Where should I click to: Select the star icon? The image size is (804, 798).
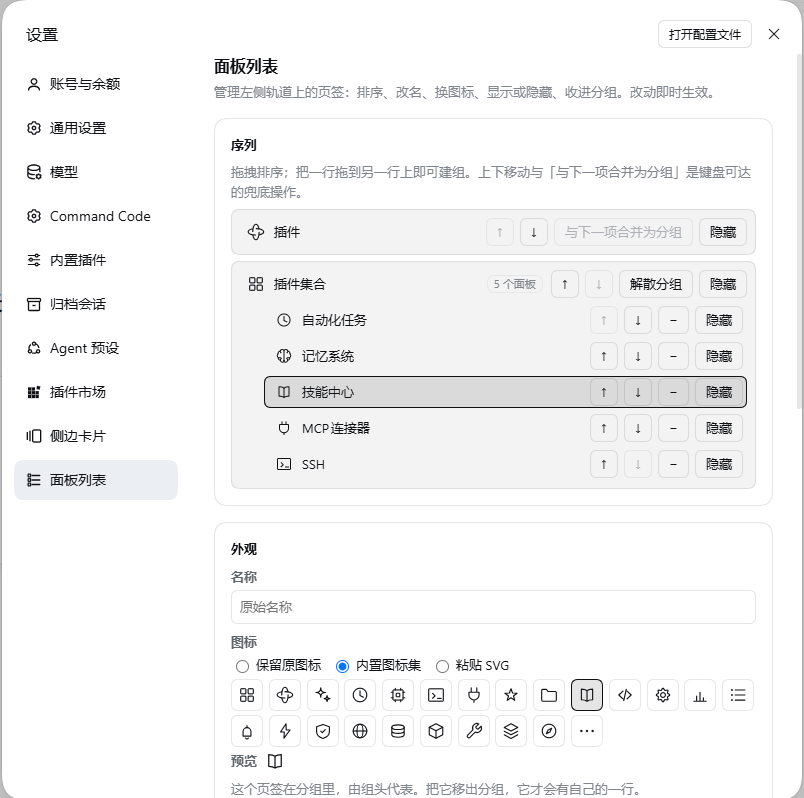coord(511,695)
